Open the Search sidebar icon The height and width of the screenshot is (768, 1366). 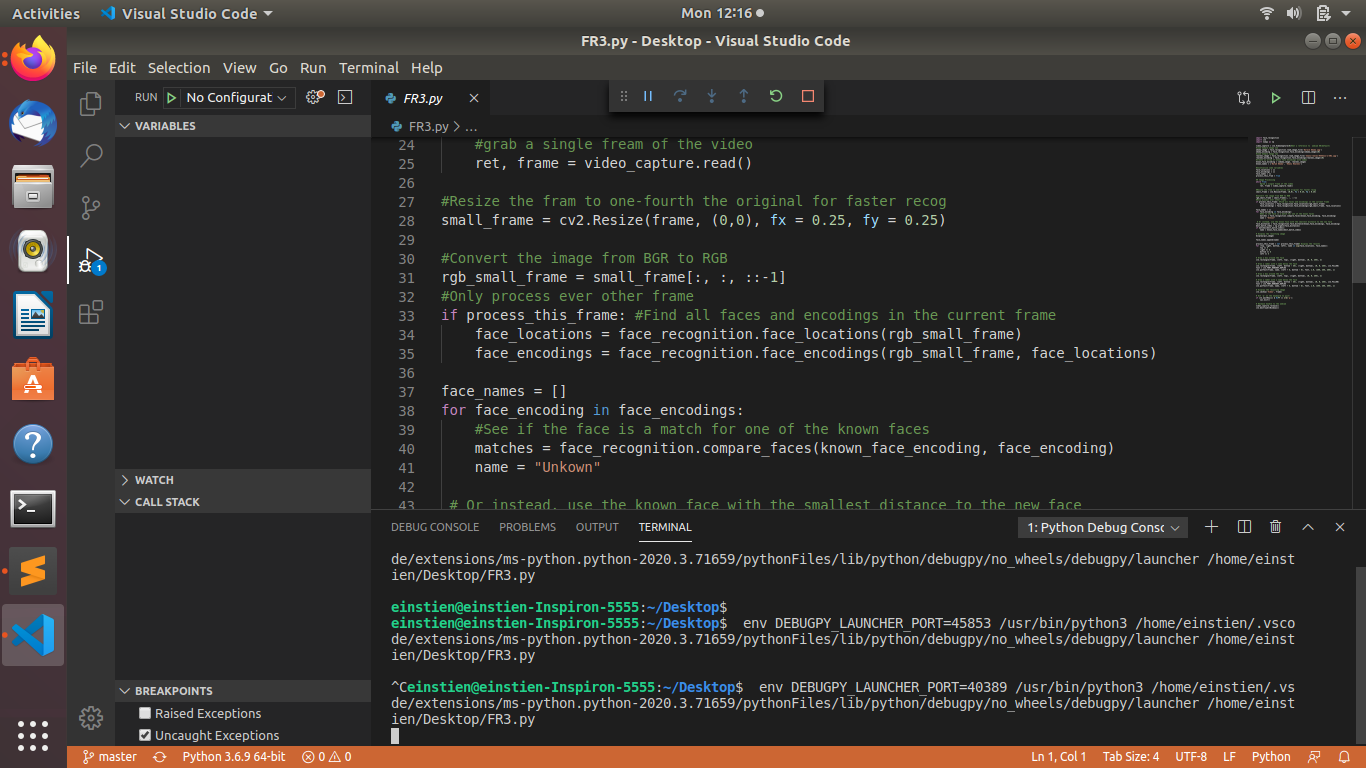click(x=91, y=156)
